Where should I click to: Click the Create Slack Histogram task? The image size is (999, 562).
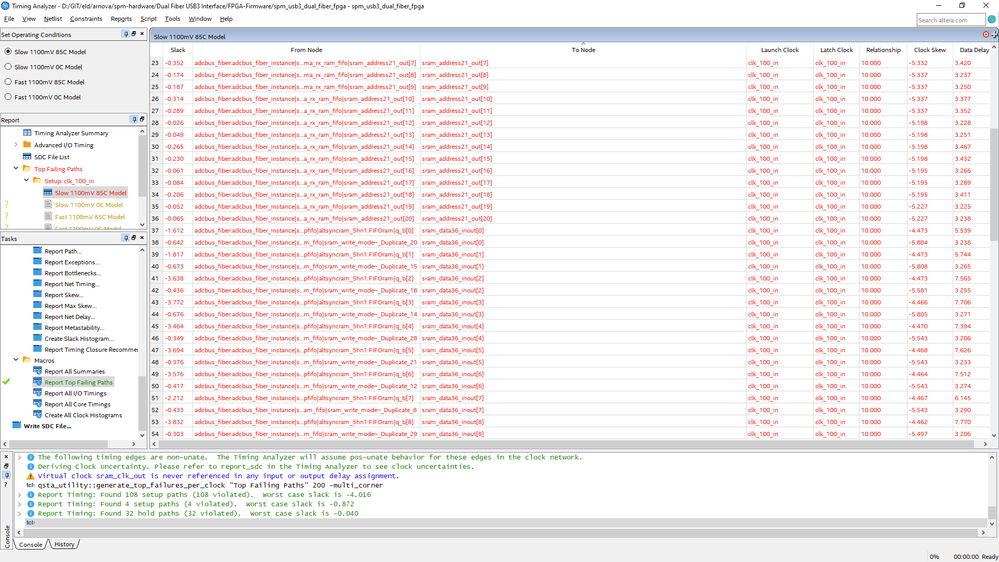click(x=78, y=339)
